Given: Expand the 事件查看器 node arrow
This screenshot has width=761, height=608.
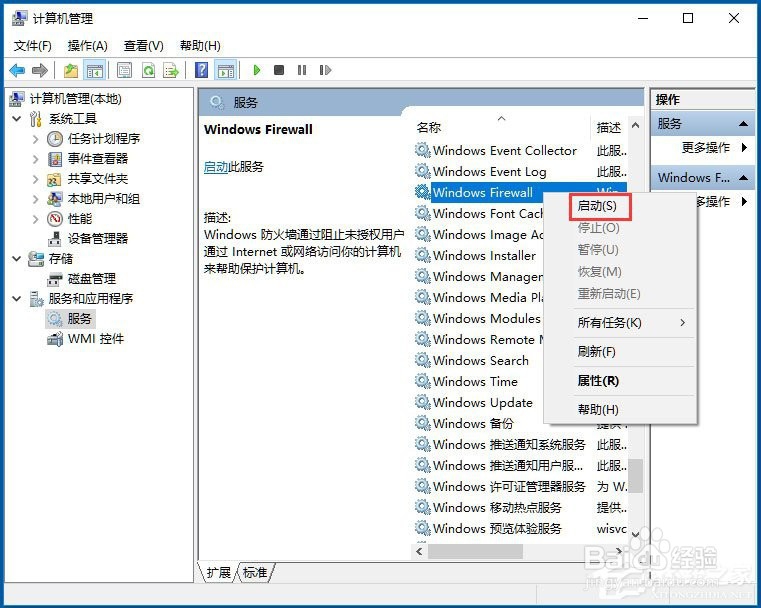Looking at the screenshot, I should click(x=35, y=159).
